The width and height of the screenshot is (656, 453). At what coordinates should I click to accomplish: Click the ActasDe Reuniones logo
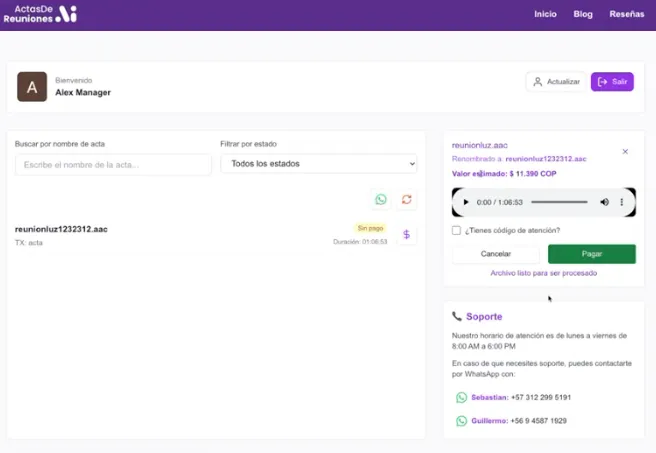click(45, 14)
